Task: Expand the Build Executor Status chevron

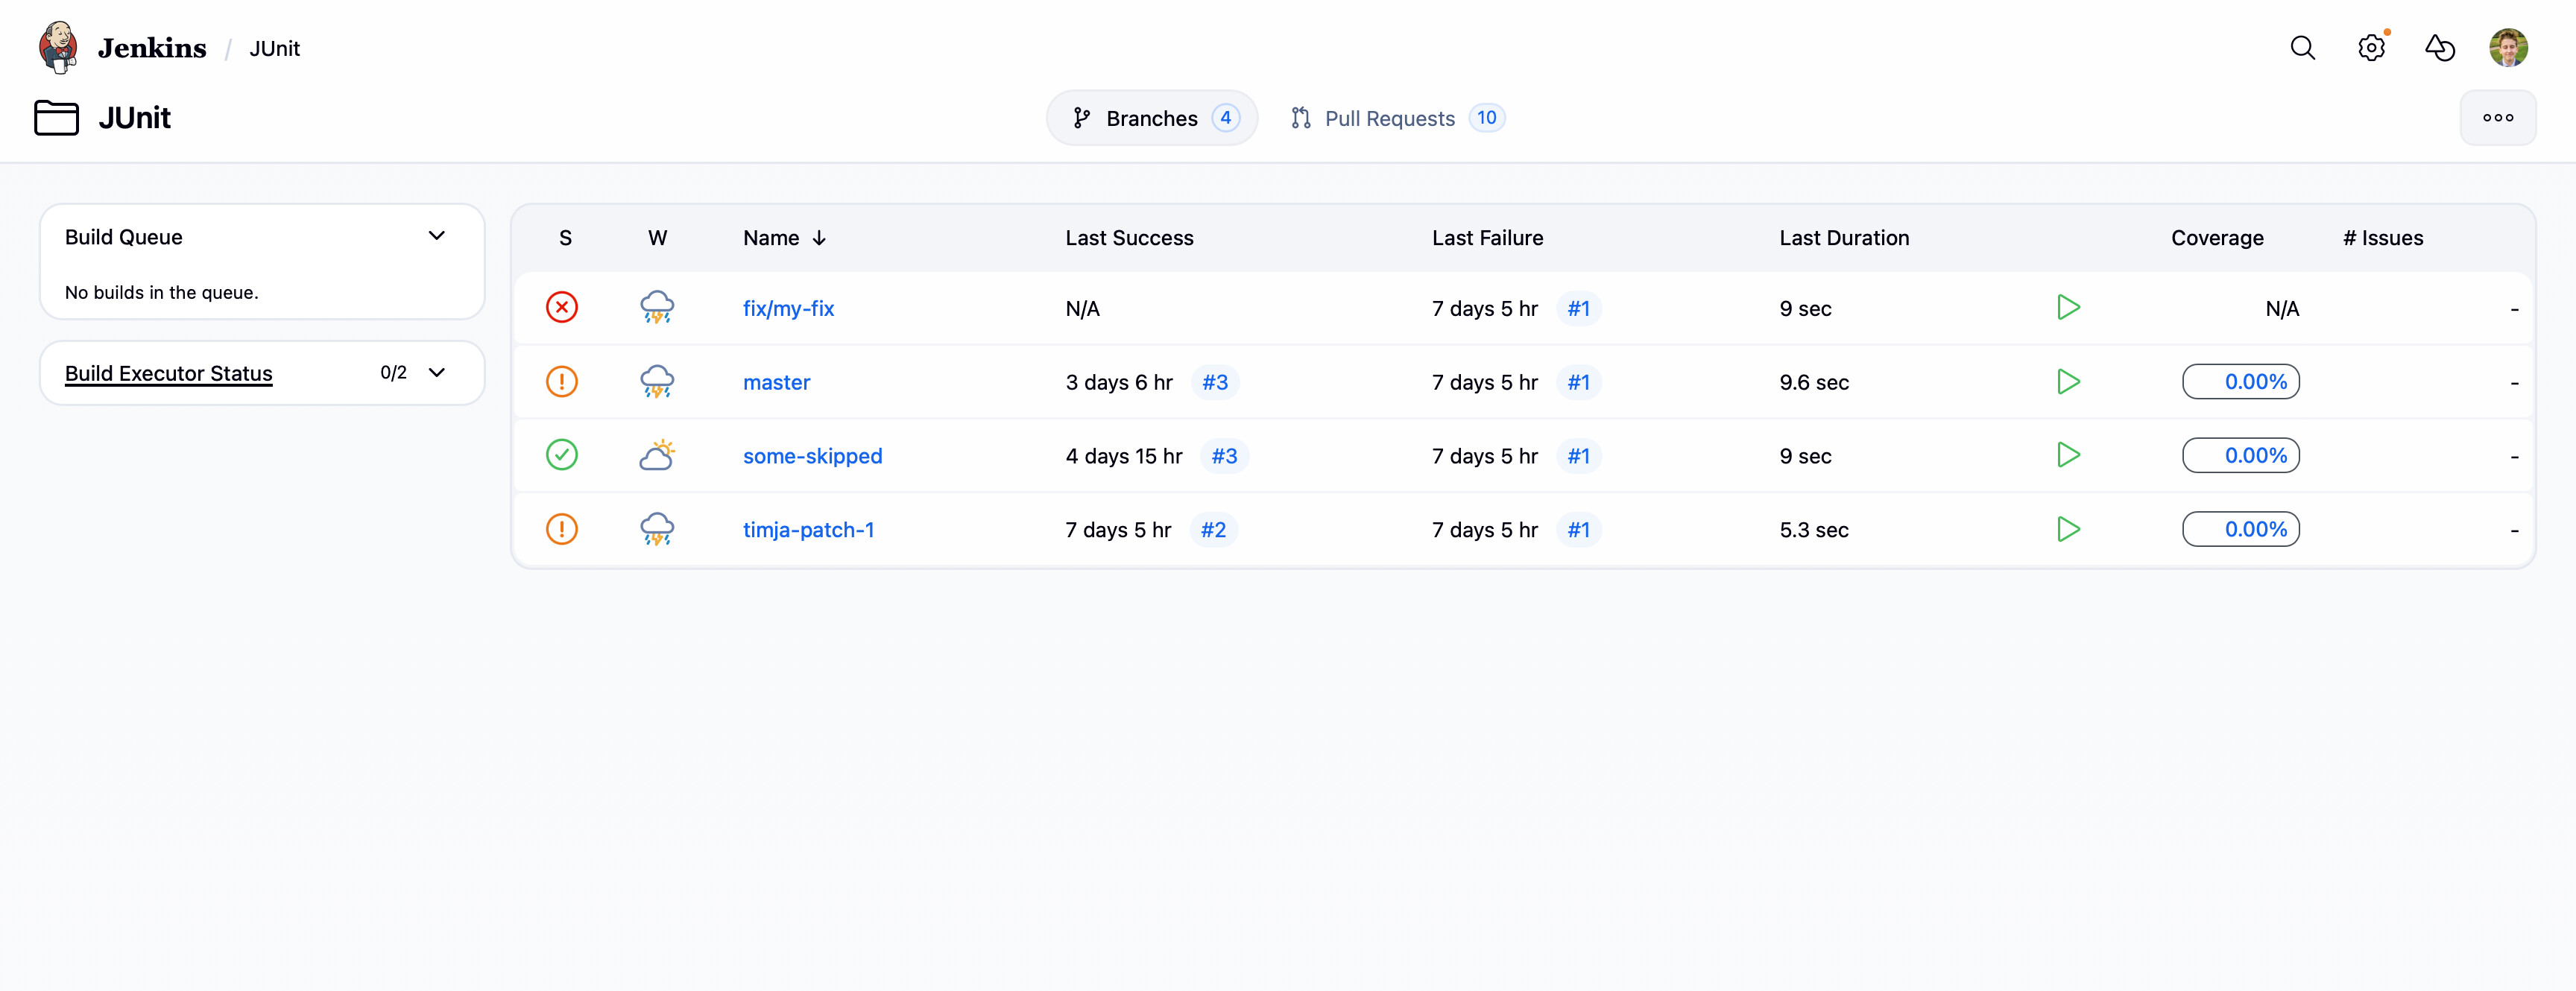Action: (x=437, y=373)
